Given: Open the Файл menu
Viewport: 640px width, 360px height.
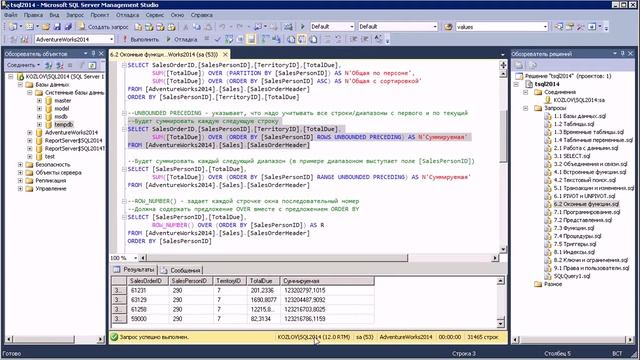Looking at the screenshot, I should (x=11, y=15).
